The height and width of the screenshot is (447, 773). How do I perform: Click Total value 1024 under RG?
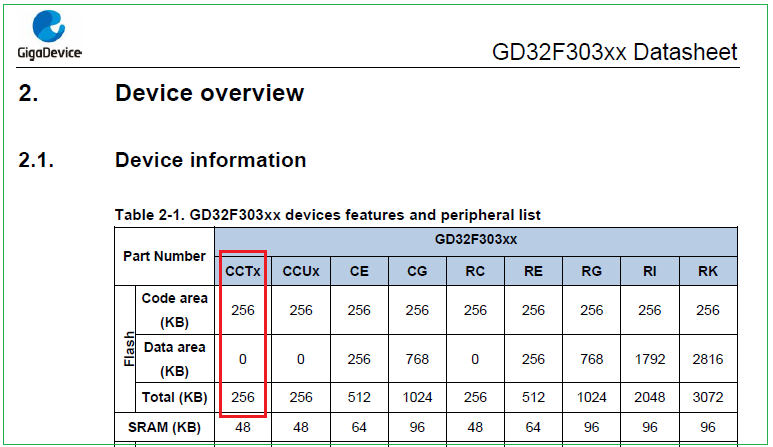592,397
